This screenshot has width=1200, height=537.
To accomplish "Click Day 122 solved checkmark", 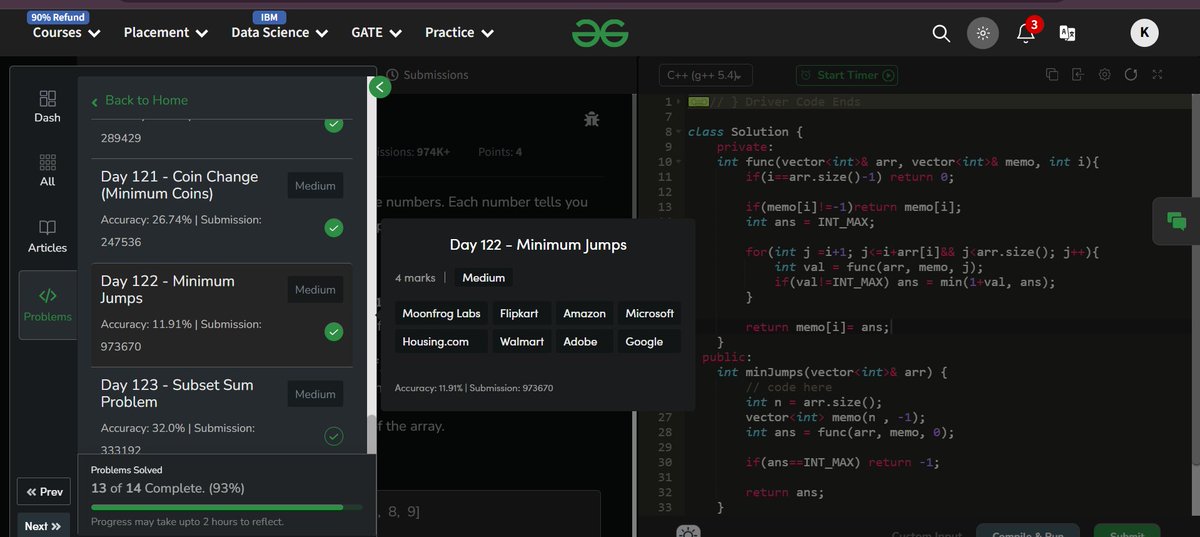I will point(334,332).
